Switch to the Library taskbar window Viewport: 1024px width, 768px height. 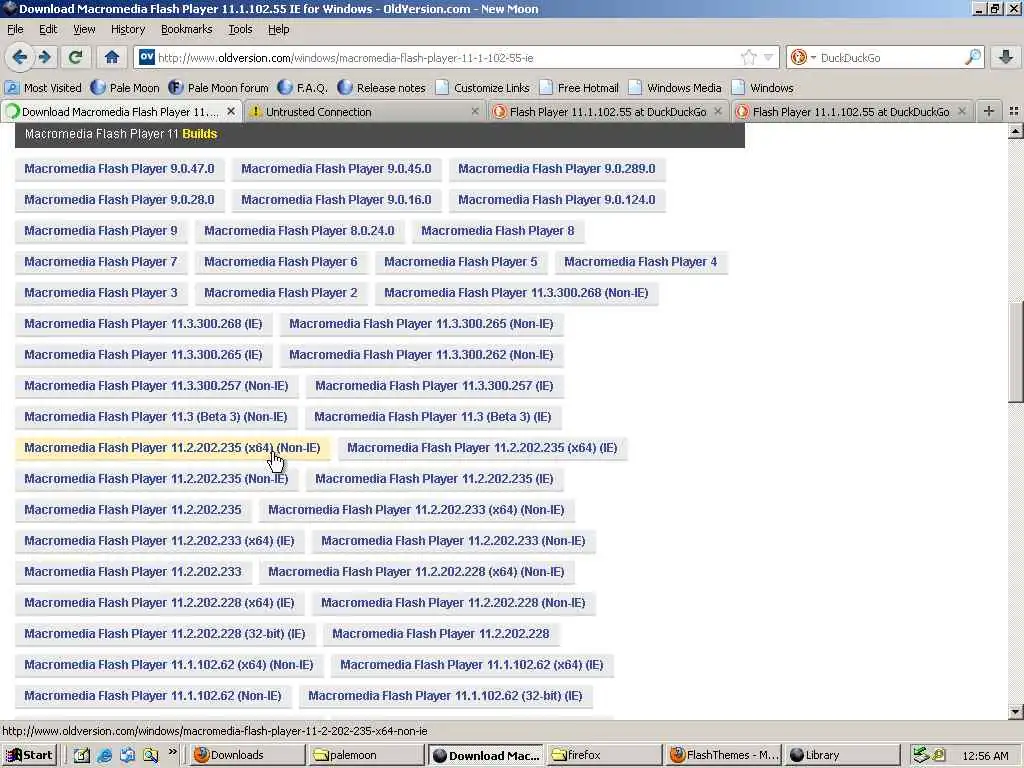(842, 756)
